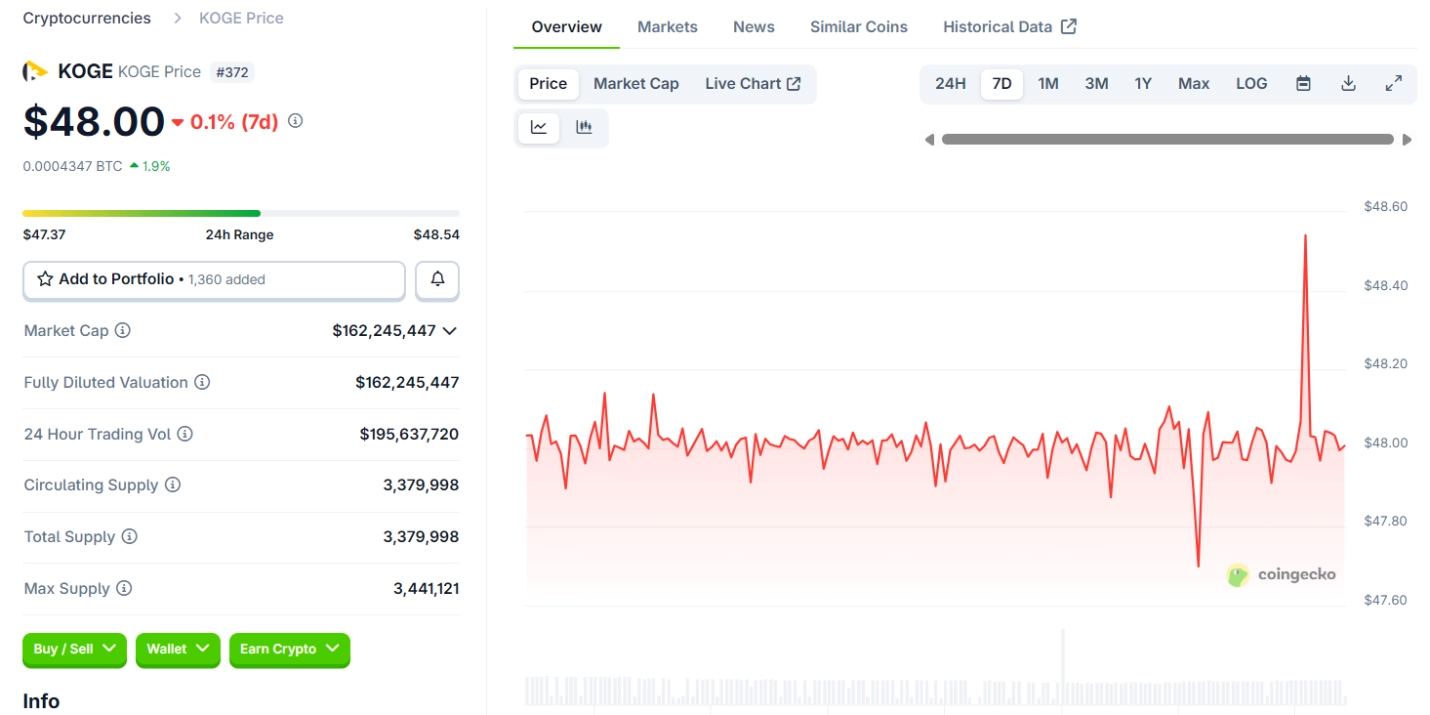
Task: Open the calendar date range picker
Action: (x=1303, y=84)
